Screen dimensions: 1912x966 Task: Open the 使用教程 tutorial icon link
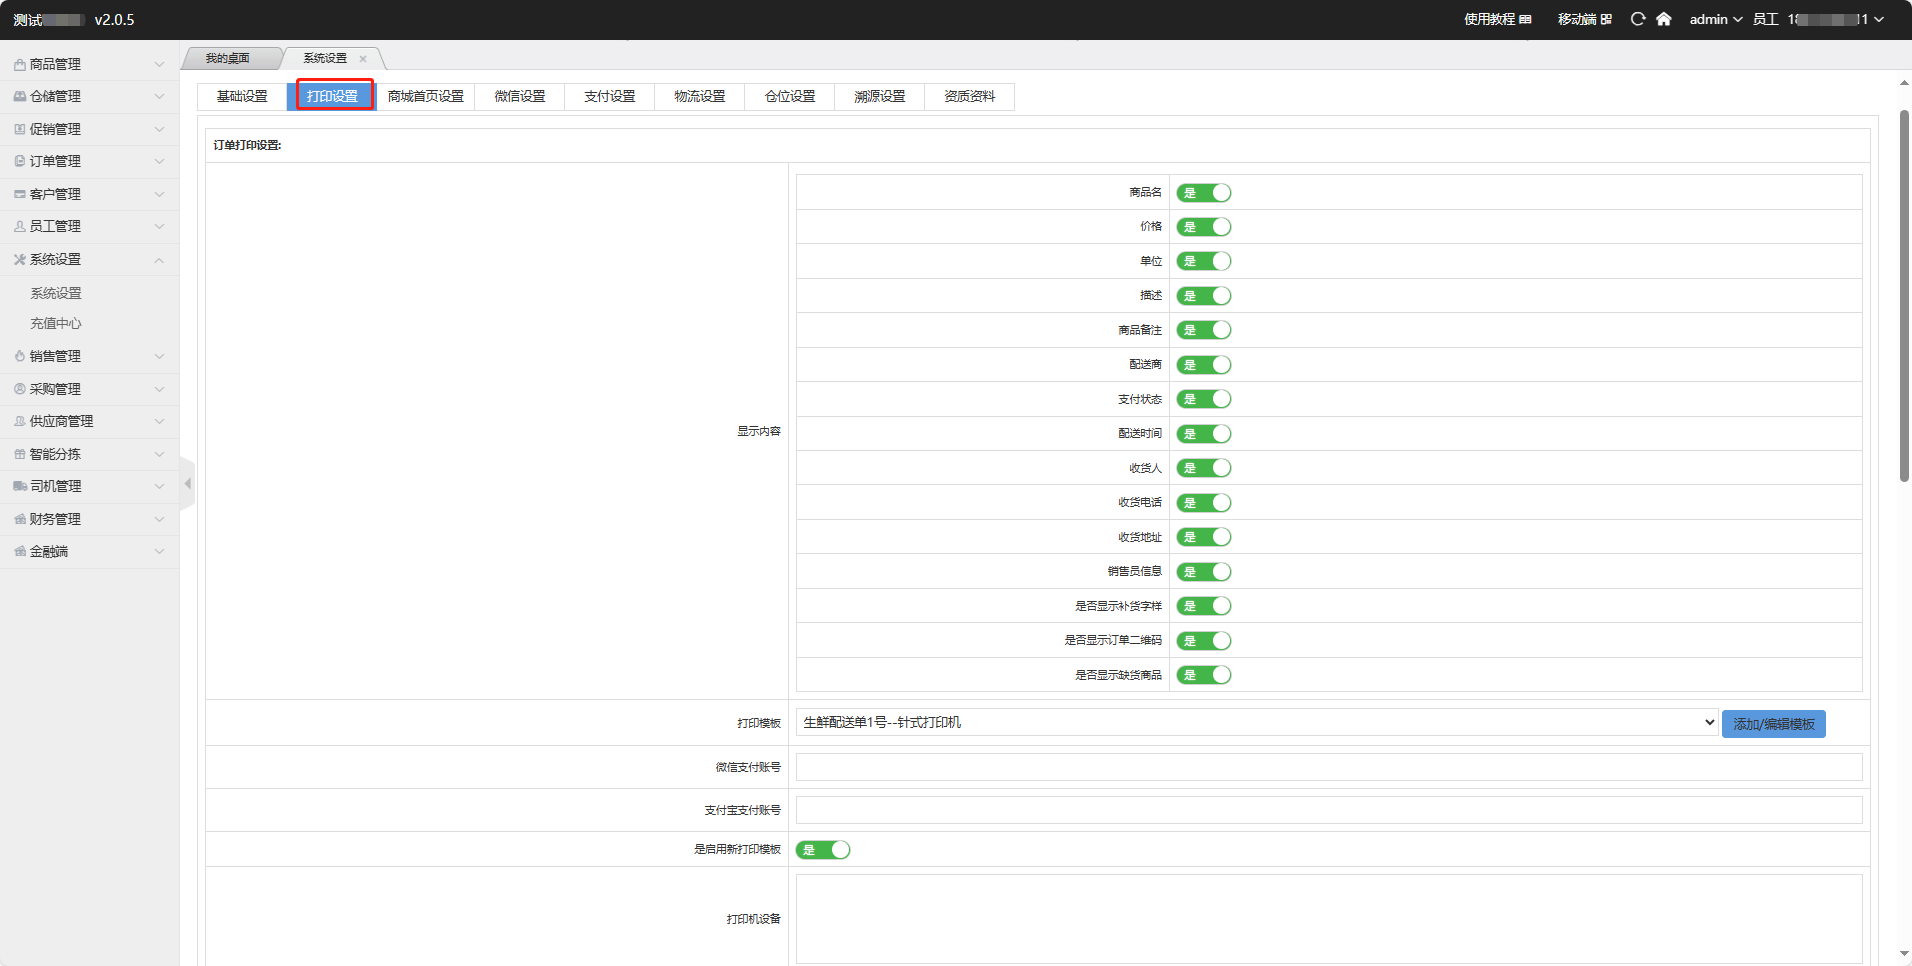click(1525, 19)
